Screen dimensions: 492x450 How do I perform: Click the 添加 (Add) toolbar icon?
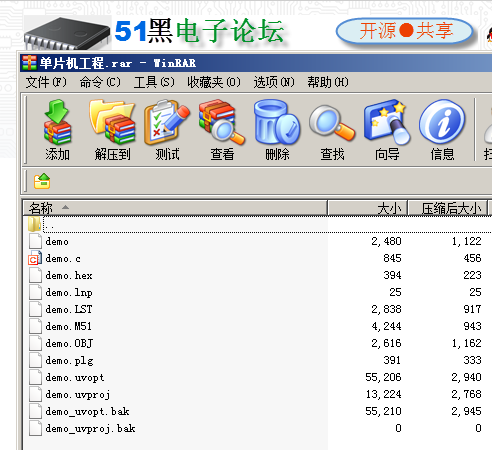coord(57,122)
